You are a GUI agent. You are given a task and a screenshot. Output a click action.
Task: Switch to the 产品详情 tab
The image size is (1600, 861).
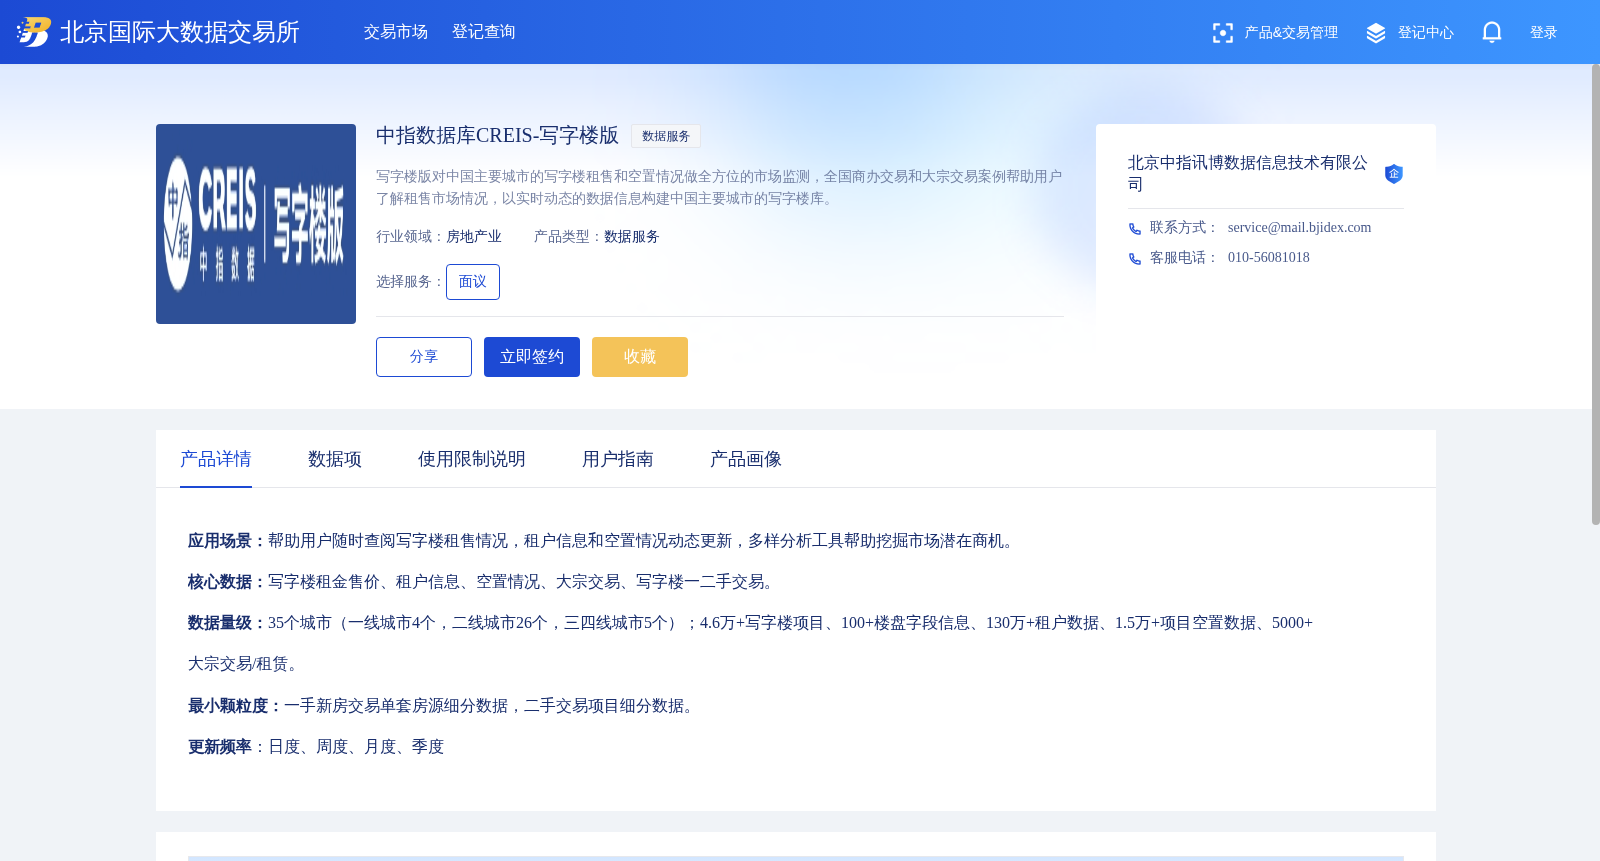[216, 459]
